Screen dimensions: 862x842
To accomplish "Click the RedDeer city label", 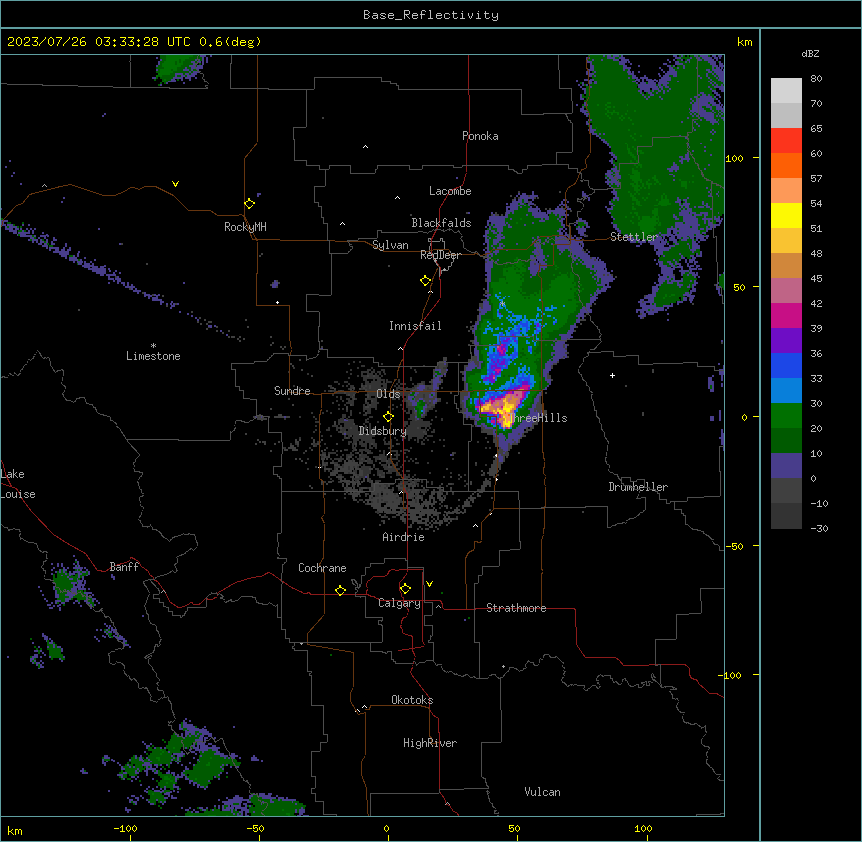I will 440,255.
